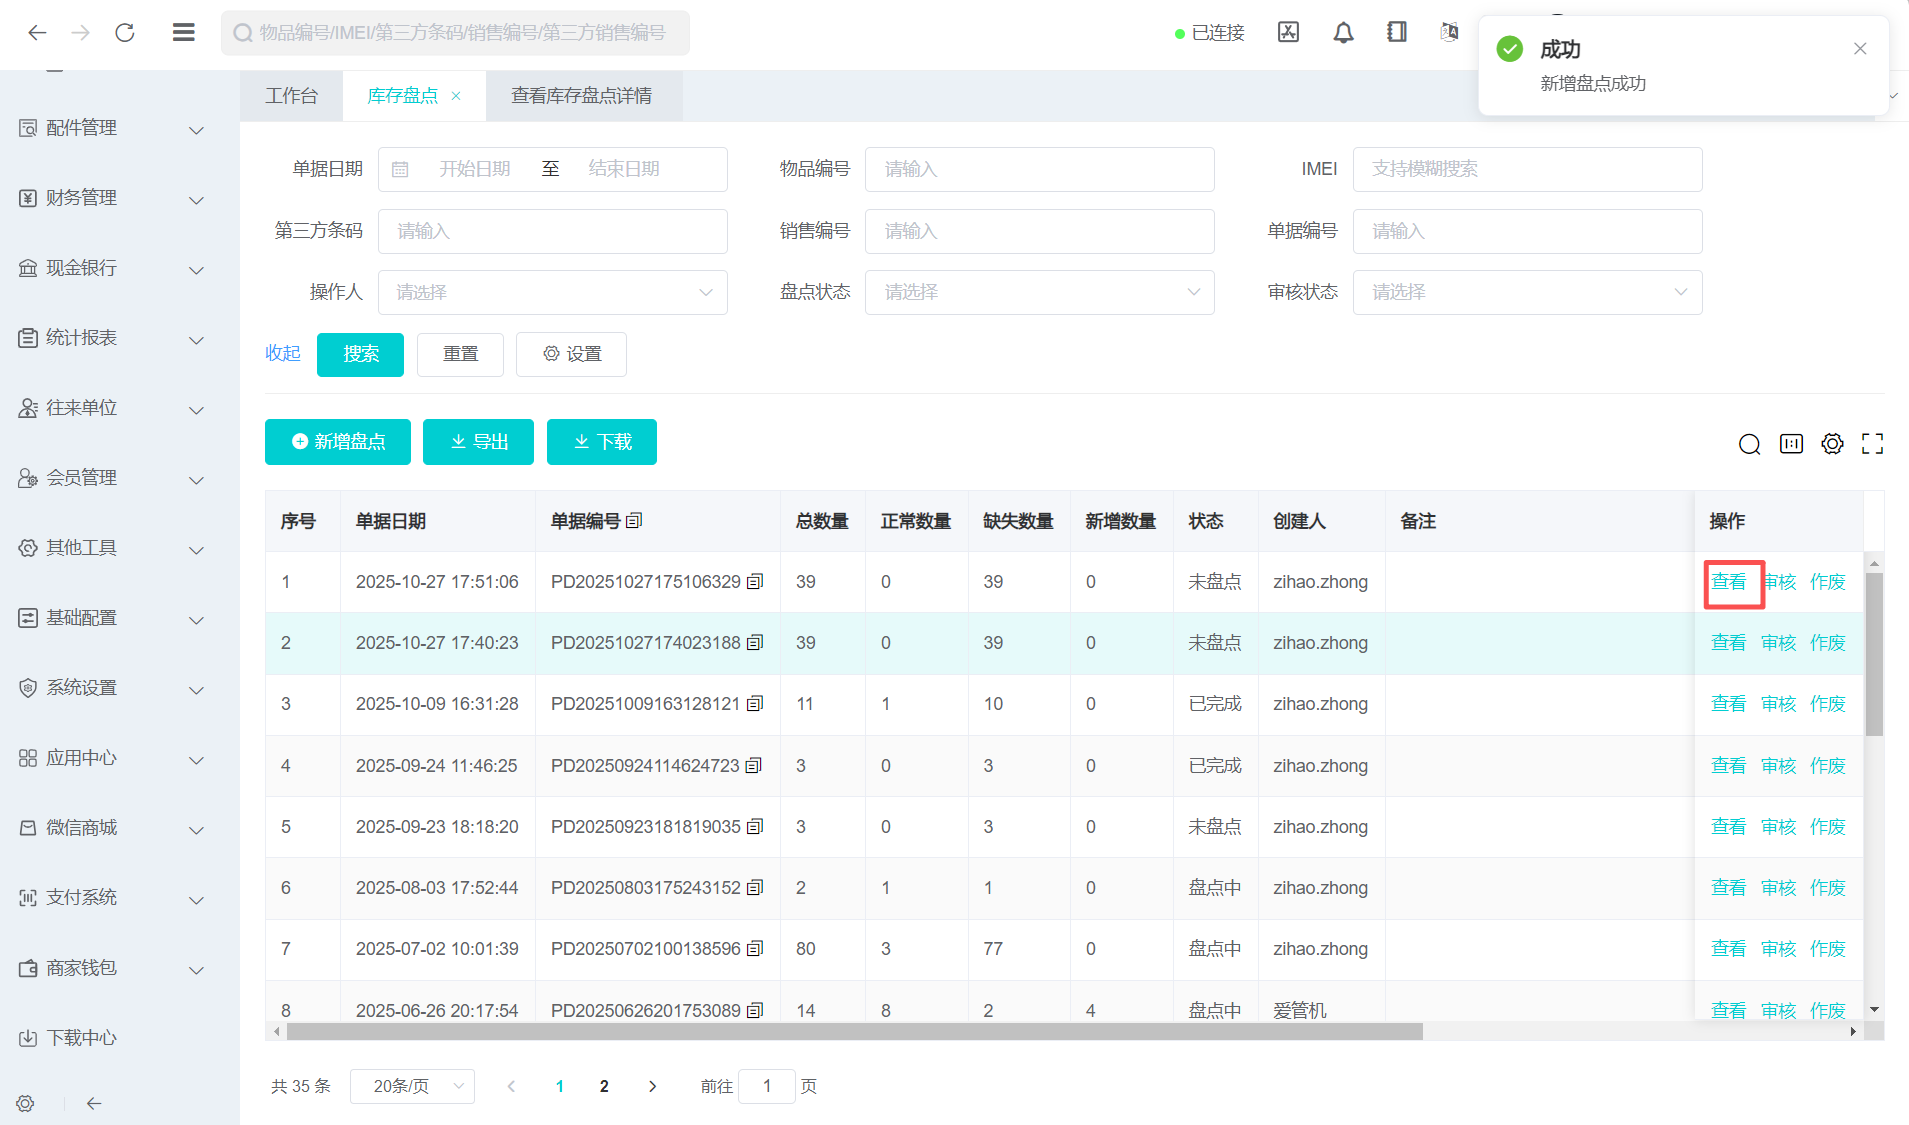Screen dimensions: 1909x1125
Task: Click 收起 to collapse search filters
Action: [282, 354]
